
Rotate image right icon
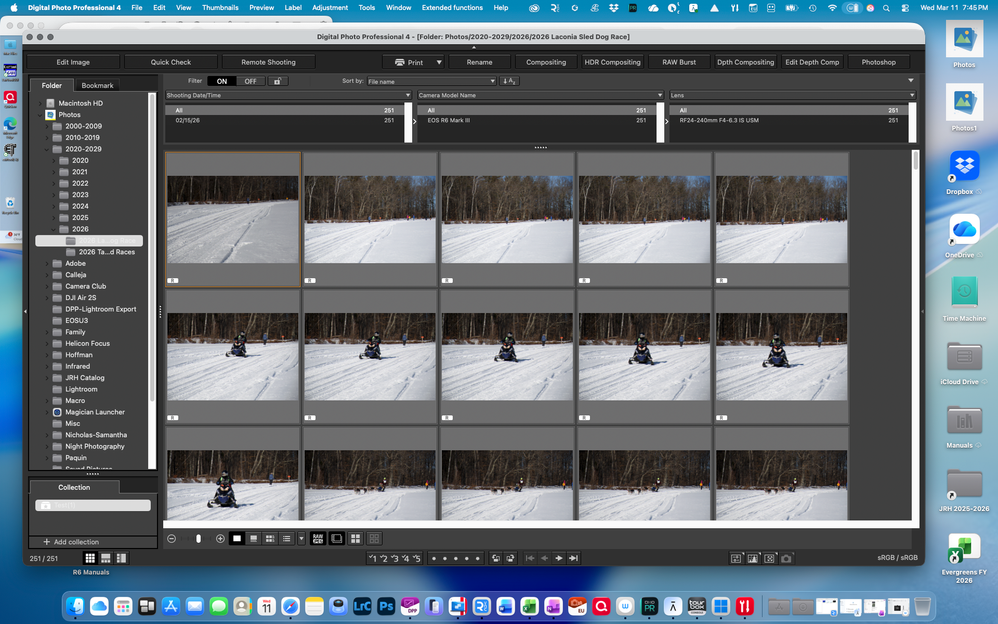click(510, 558)
